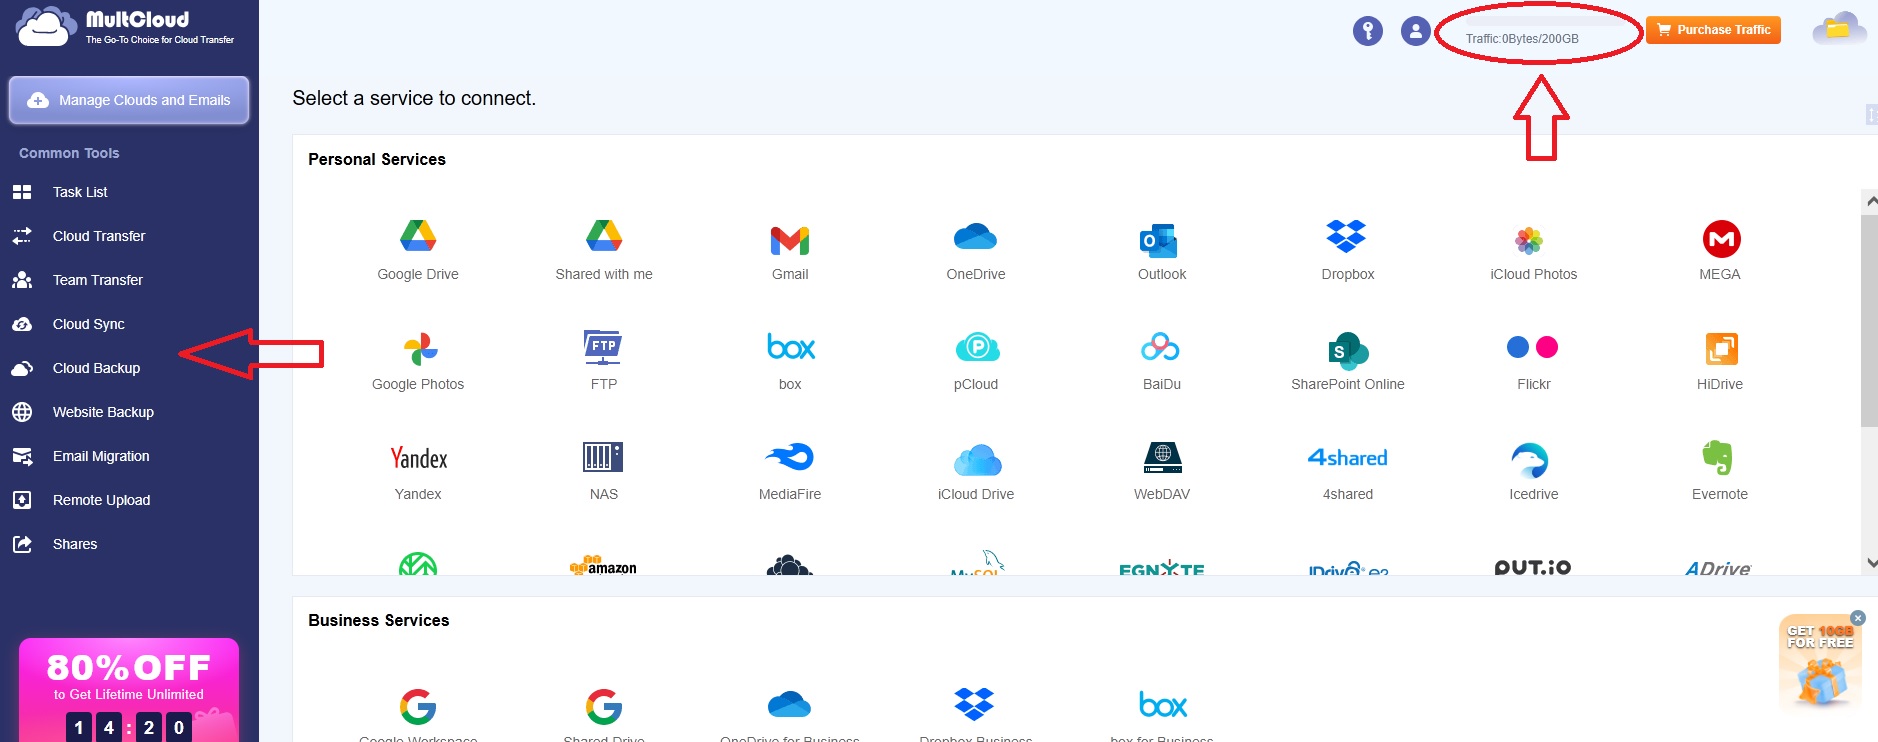
Task: Connect via WebDAV
Action: coord(1162,470)
